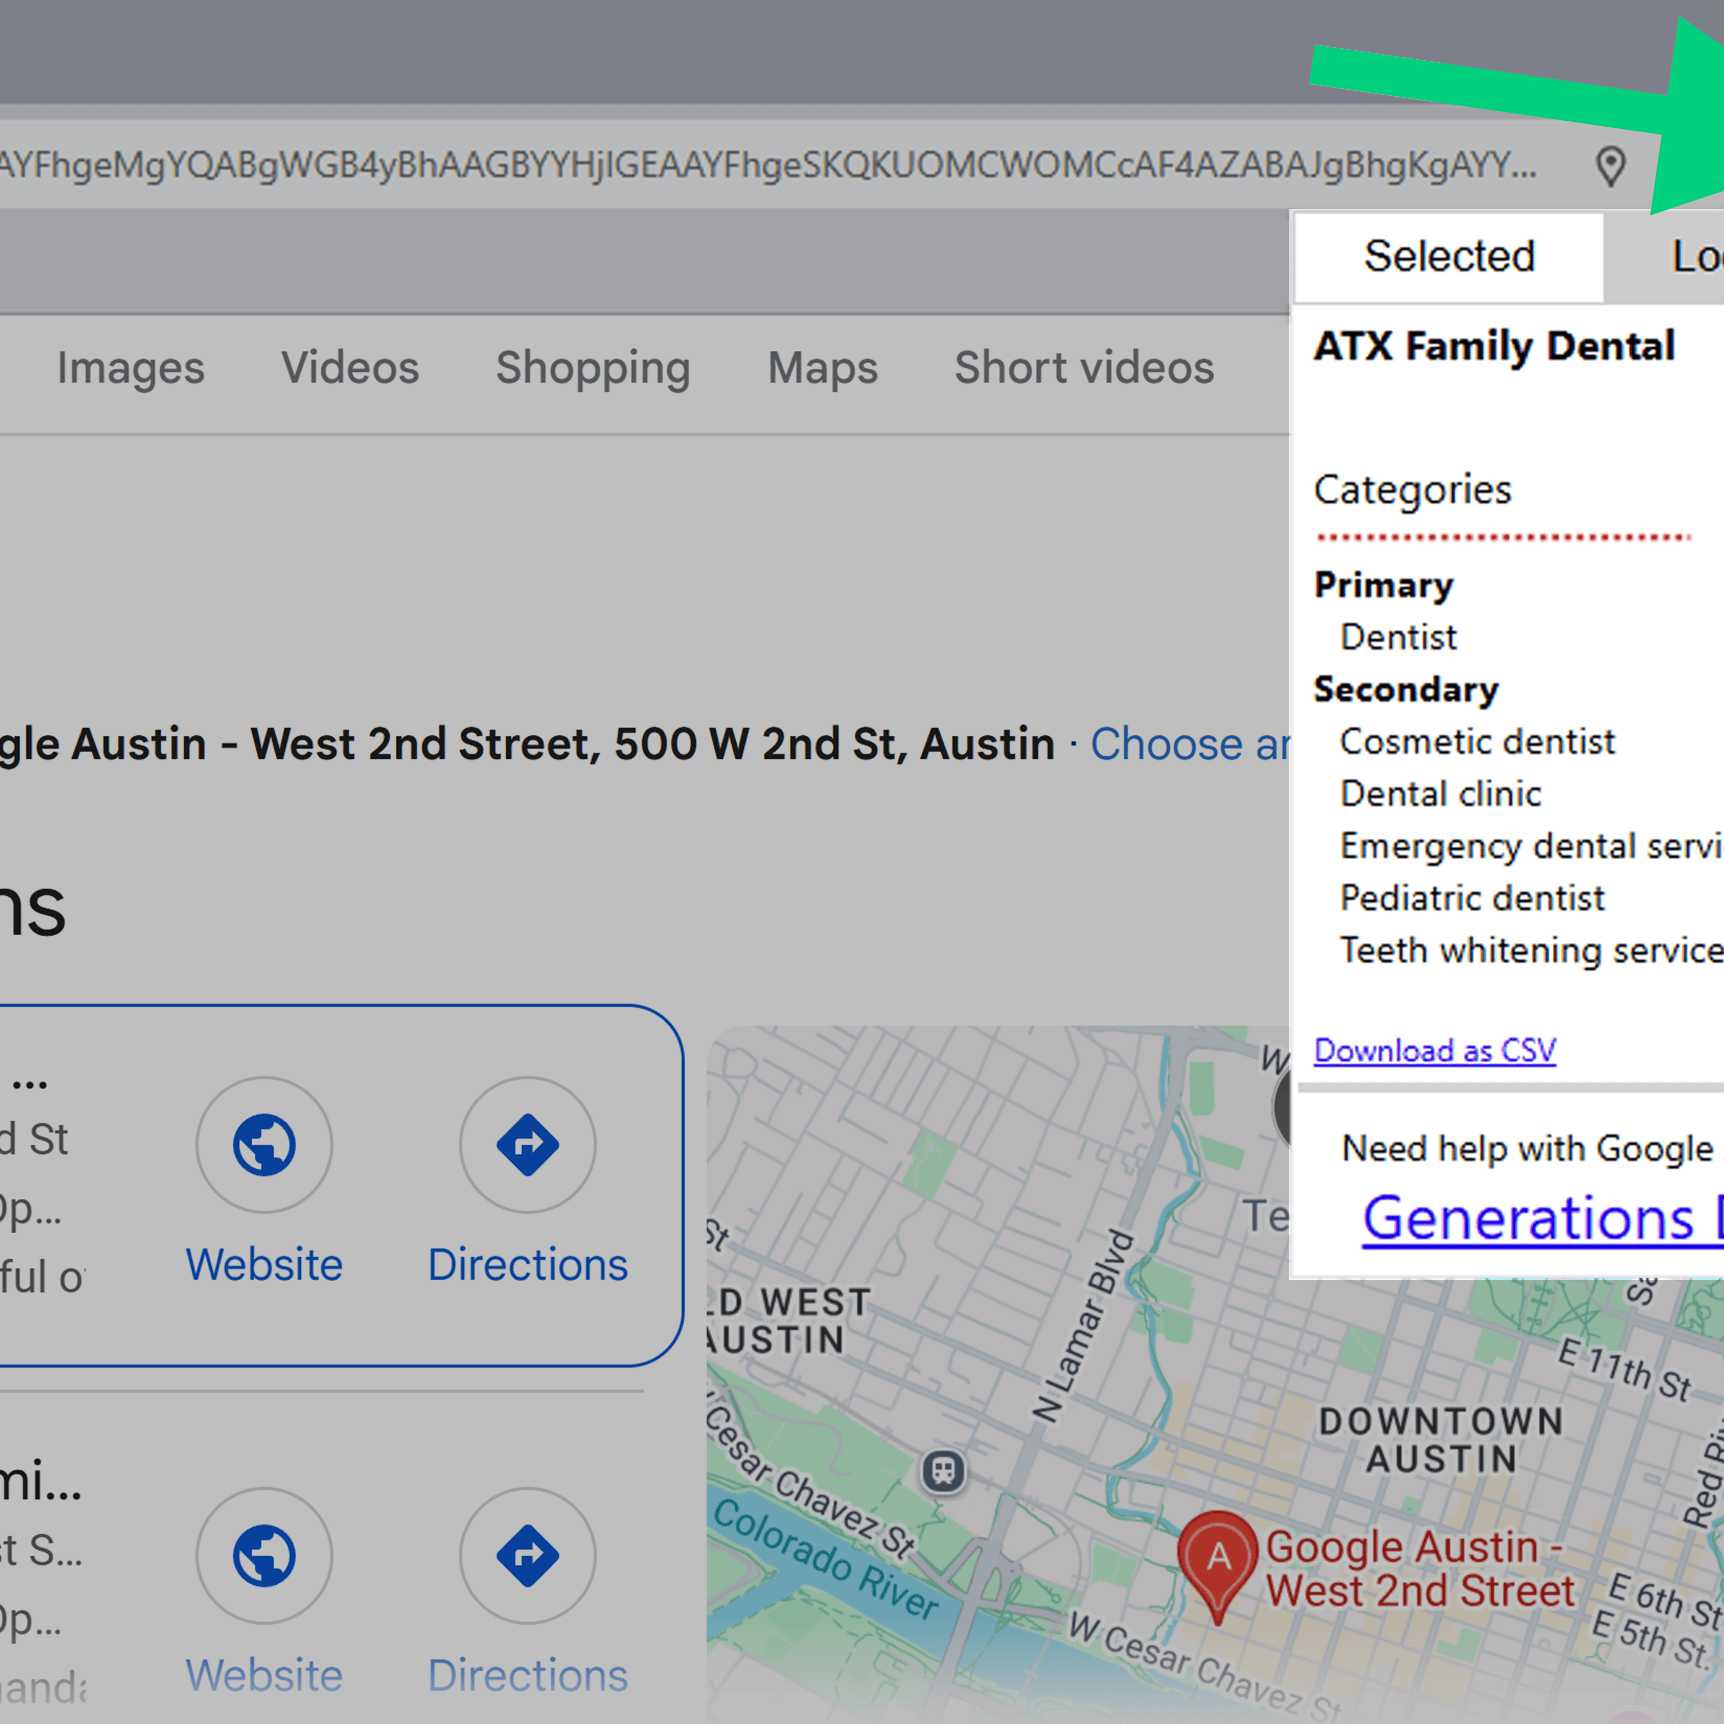The width and height of the screenshot is (1724, 1724).
Task: Click Directions arrow icon of second result
Action: click(x=527, y=1555)
